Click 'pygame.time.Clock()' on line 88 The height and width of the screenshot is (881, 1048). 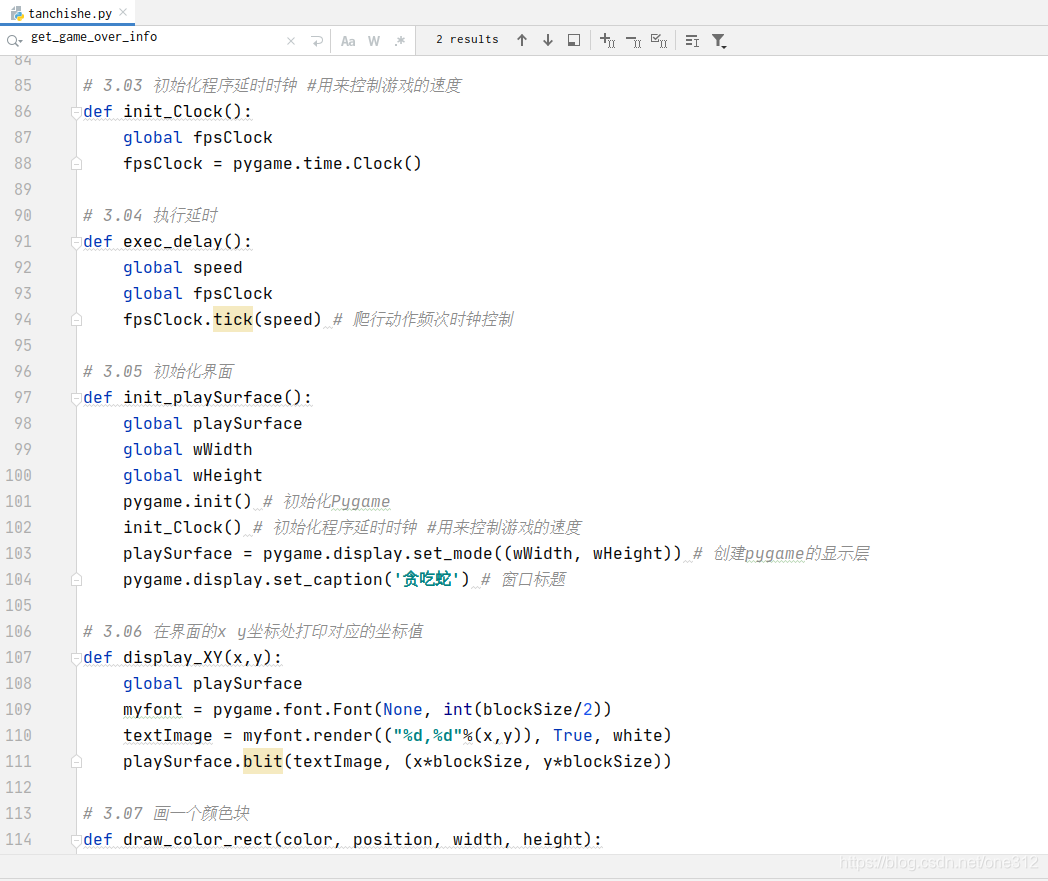pos(327,164)
